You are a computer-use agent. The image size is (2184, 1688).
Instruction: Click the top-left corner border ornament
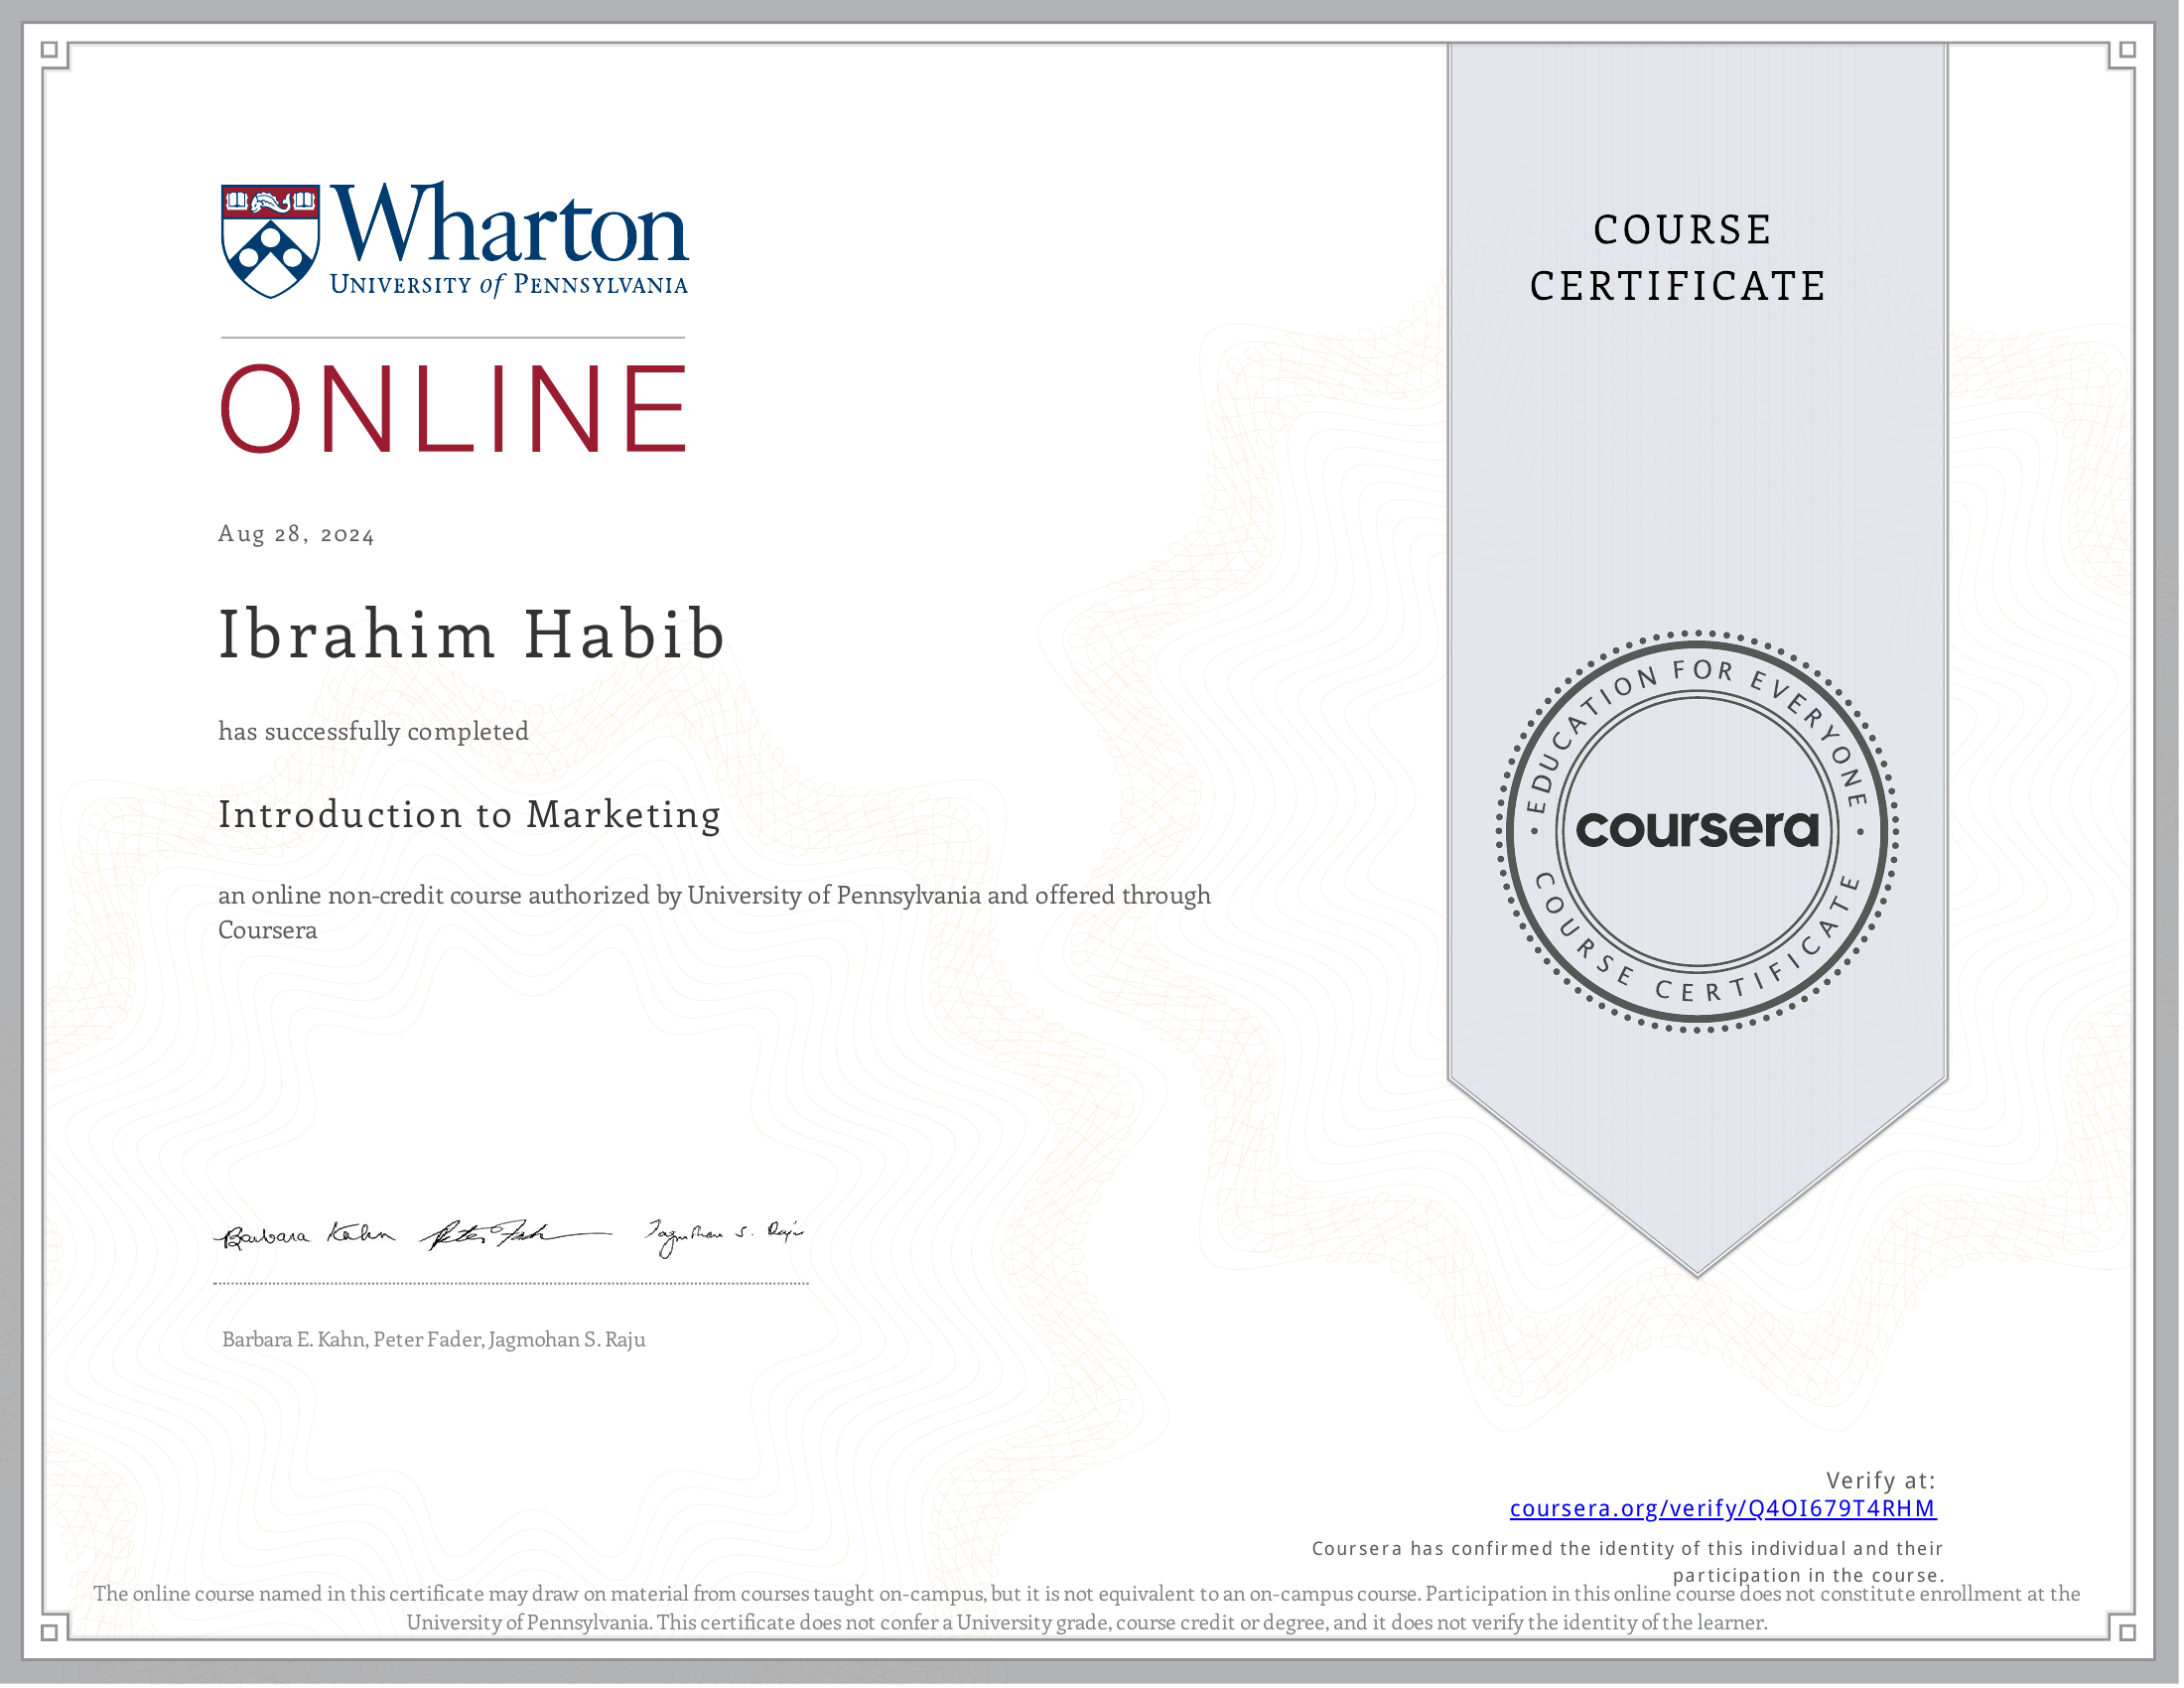(50, 50)
